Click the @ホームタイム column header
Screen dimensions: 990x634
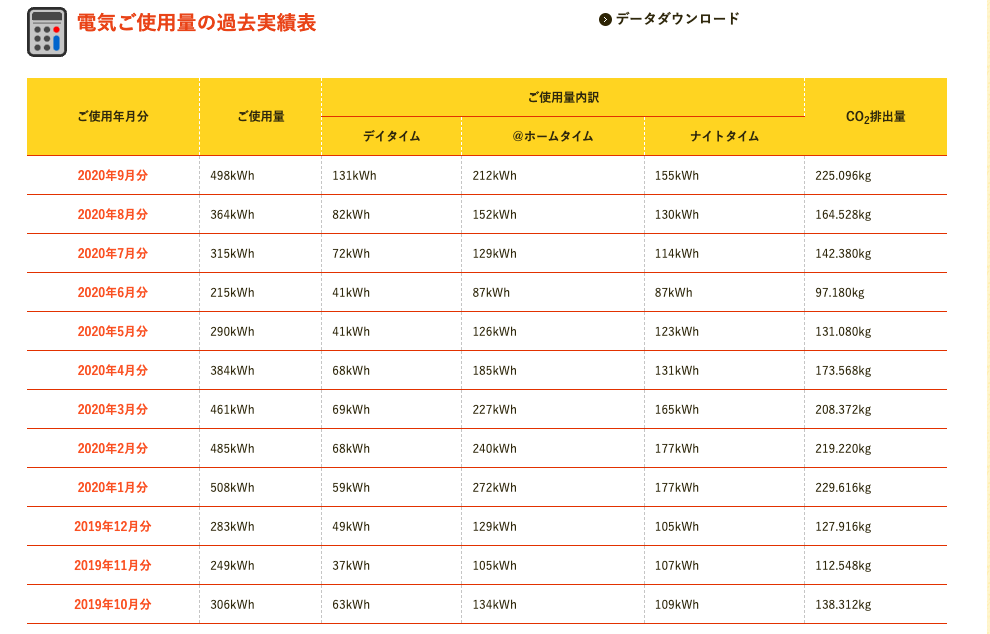pyautogui.click(x=553, y=136)
